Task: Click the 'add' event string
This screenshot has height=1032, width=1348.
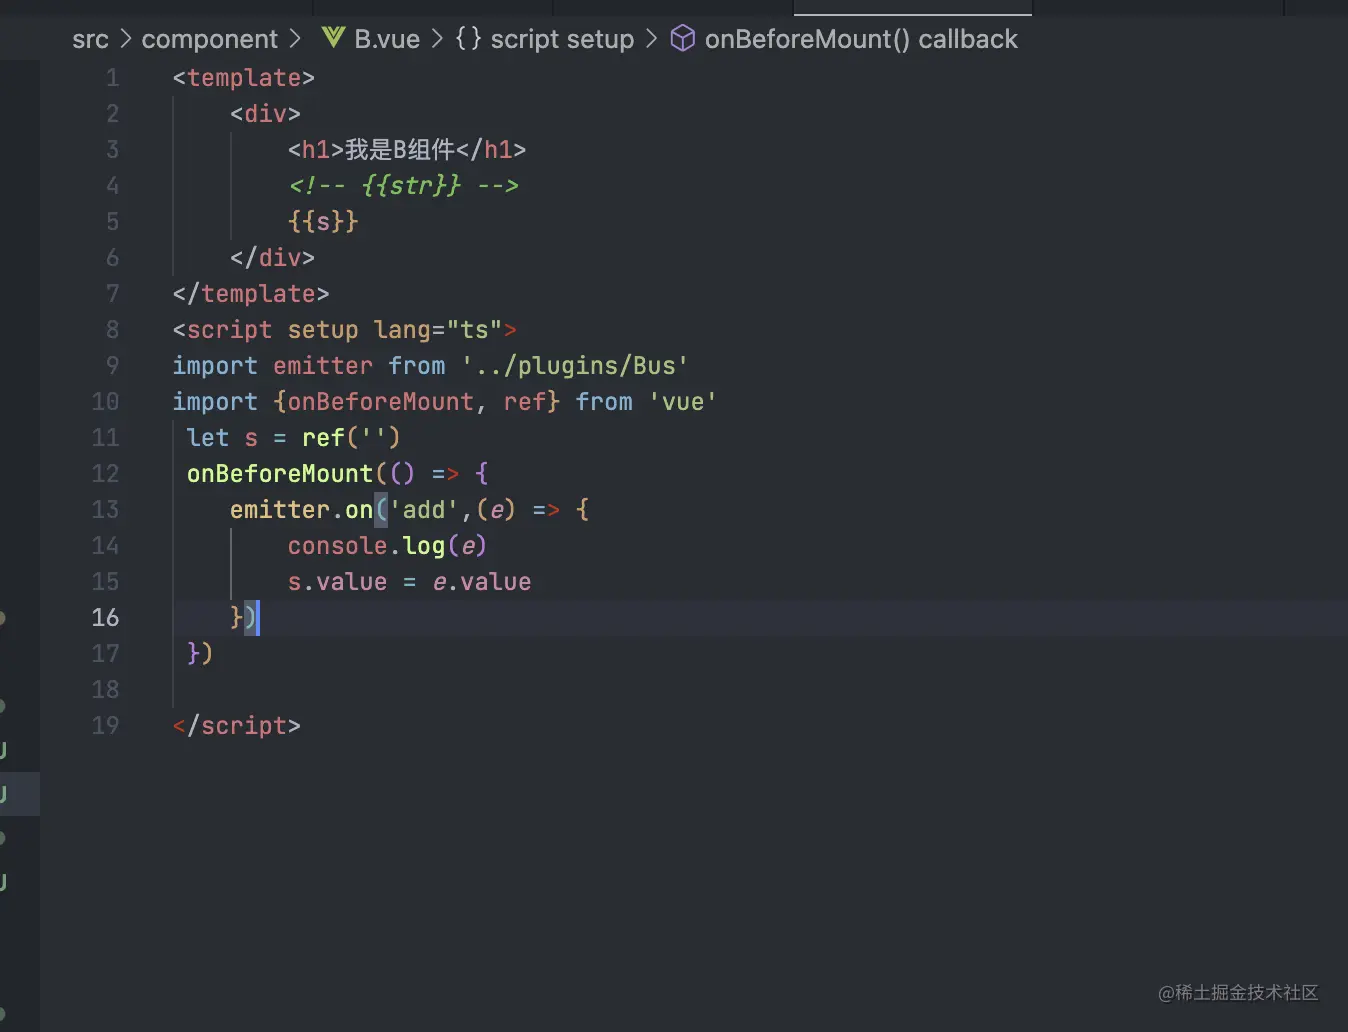Action: pyautogui.click(x=424, y=510)
